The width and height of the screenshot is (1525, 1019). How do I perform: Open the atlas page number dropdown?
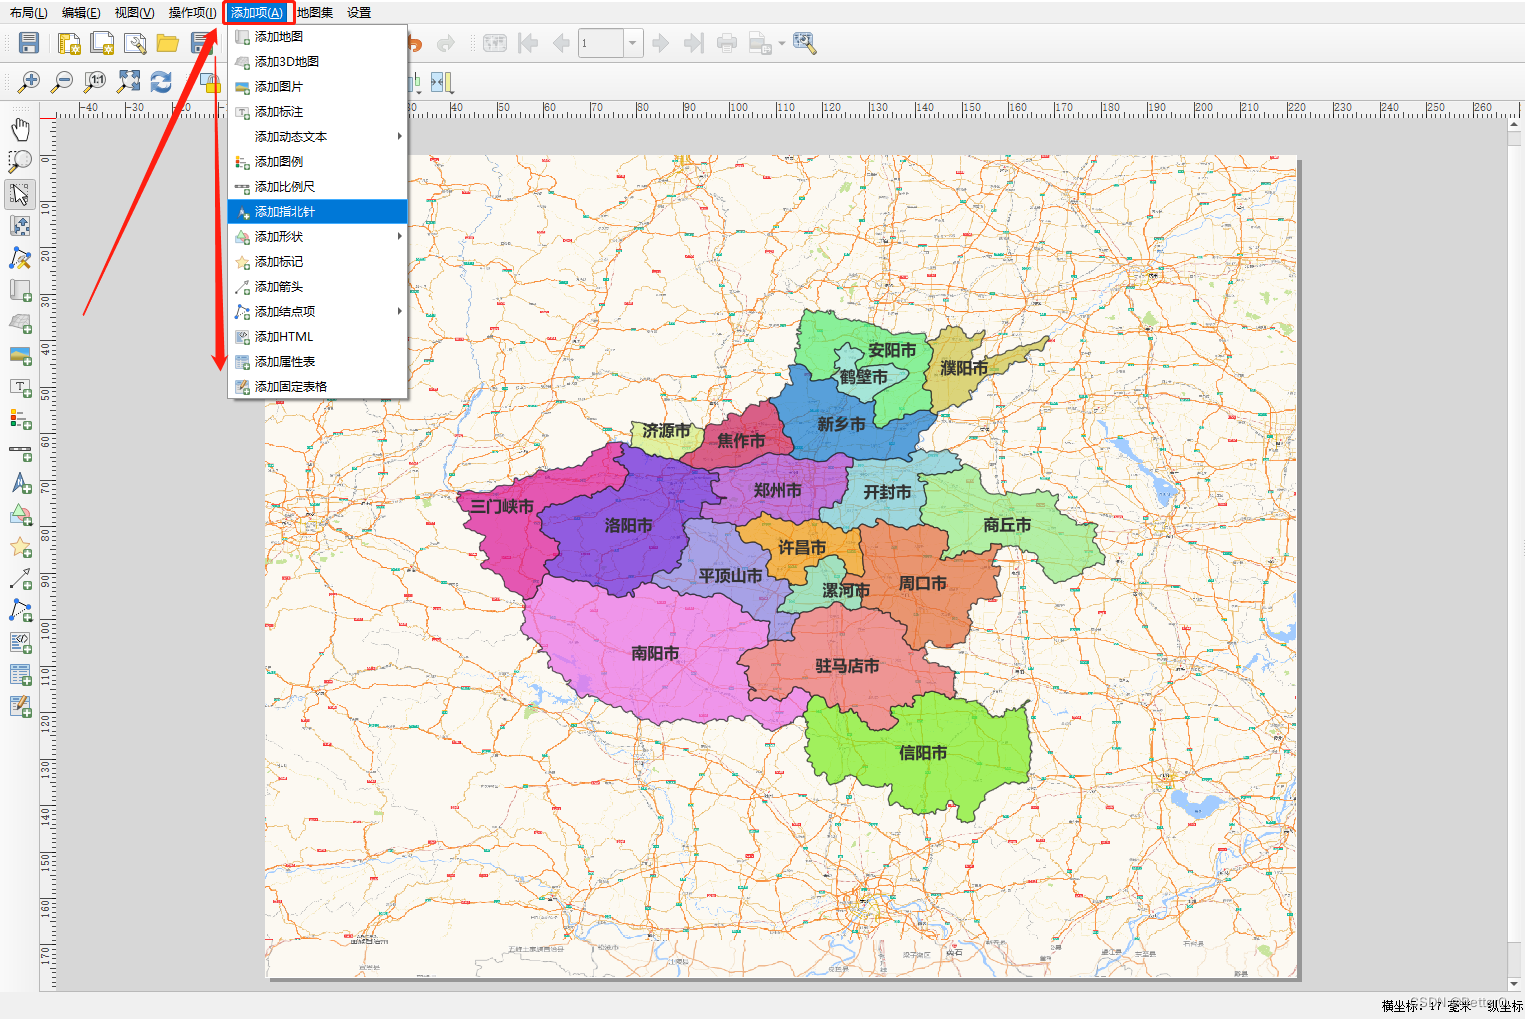pyautogui.click(x=632, y=43)
